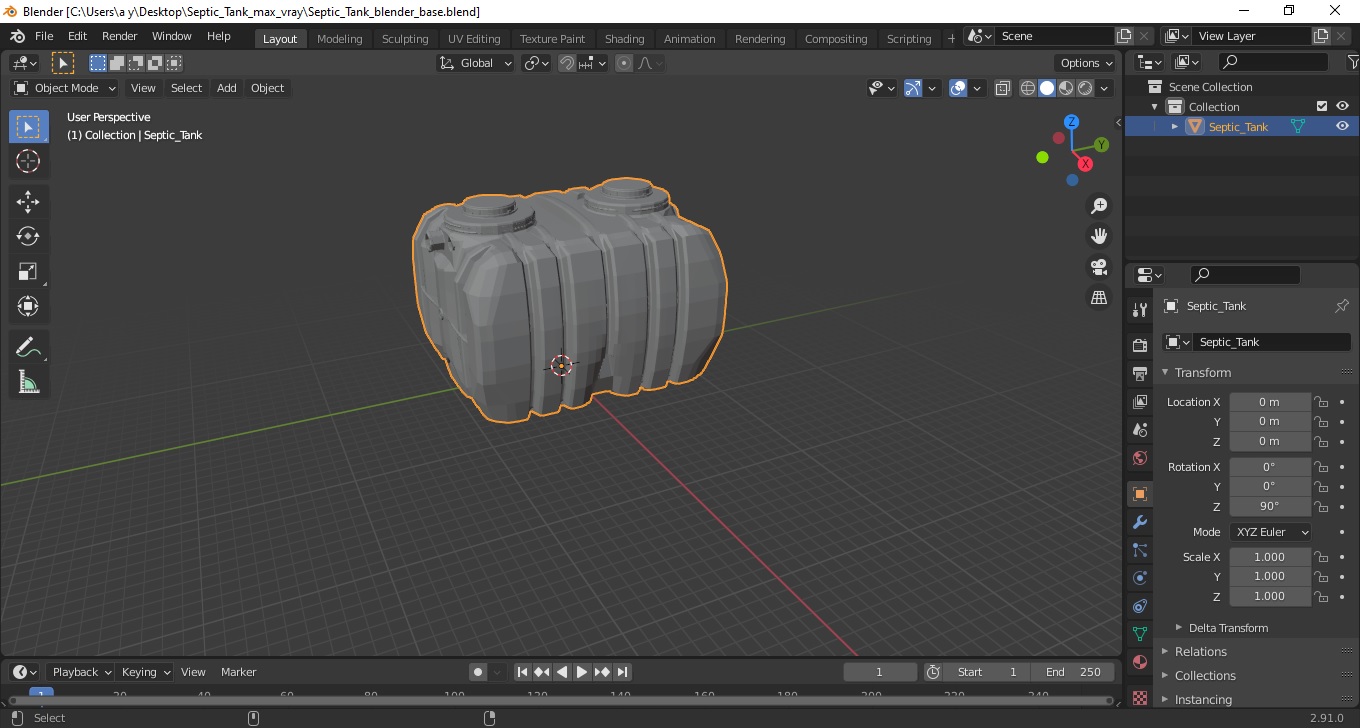Open the Material properties tab
Viewport: 1360px width, 728px height.
pyautogui.click(x=1139, y=662)
